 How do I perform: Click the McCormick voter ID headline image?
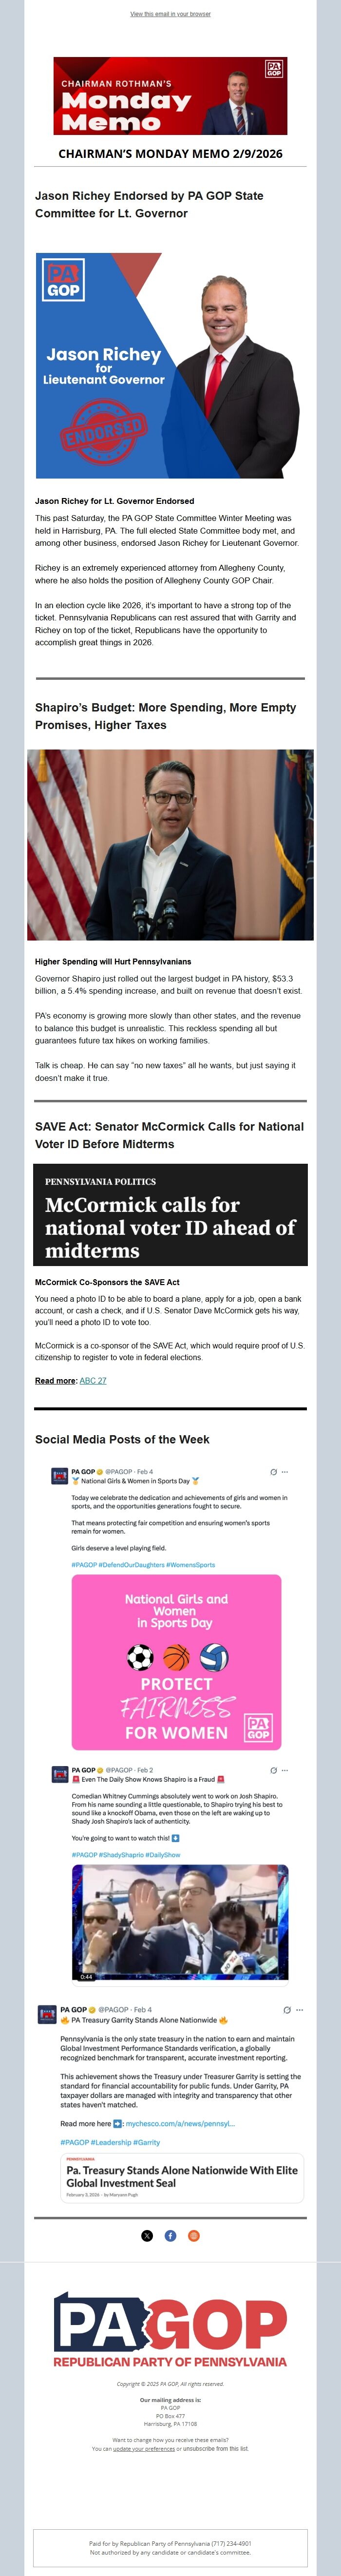click(170, 1214)
